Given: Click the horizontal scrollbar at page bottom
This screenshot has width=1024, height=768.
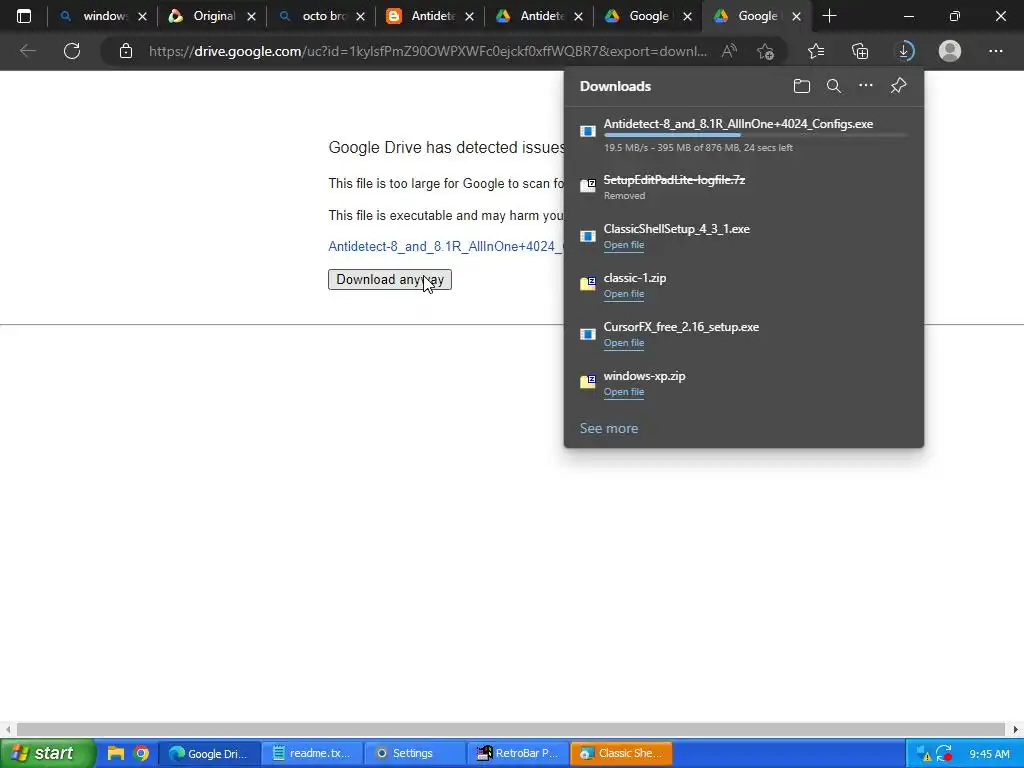Looking at the screenshot, I should [x=511, y=729].
